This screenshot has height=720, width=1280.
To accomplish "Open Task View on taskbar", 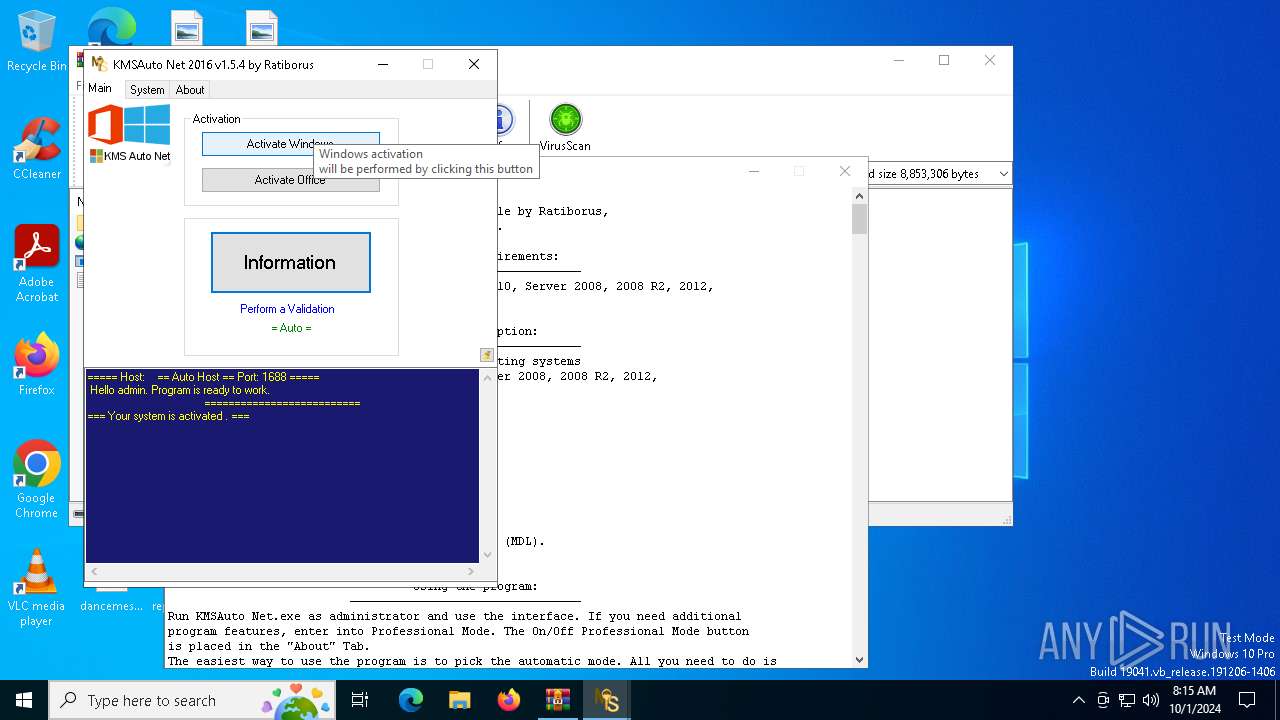I will coord(360,700).
